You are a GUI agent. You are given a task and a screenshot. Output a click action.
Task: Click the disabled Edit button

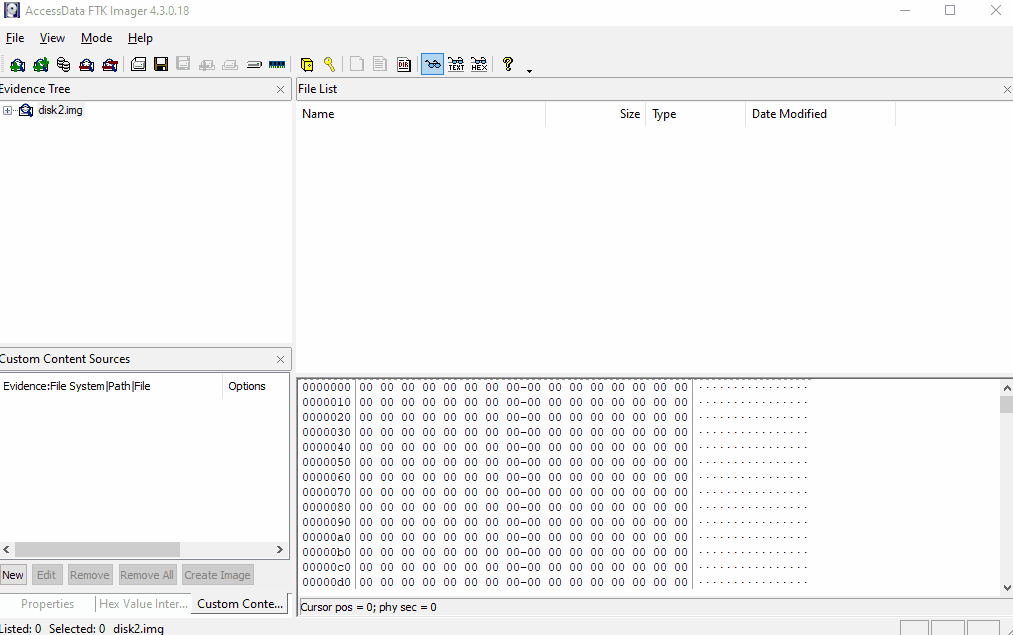[x=46, y=575]
